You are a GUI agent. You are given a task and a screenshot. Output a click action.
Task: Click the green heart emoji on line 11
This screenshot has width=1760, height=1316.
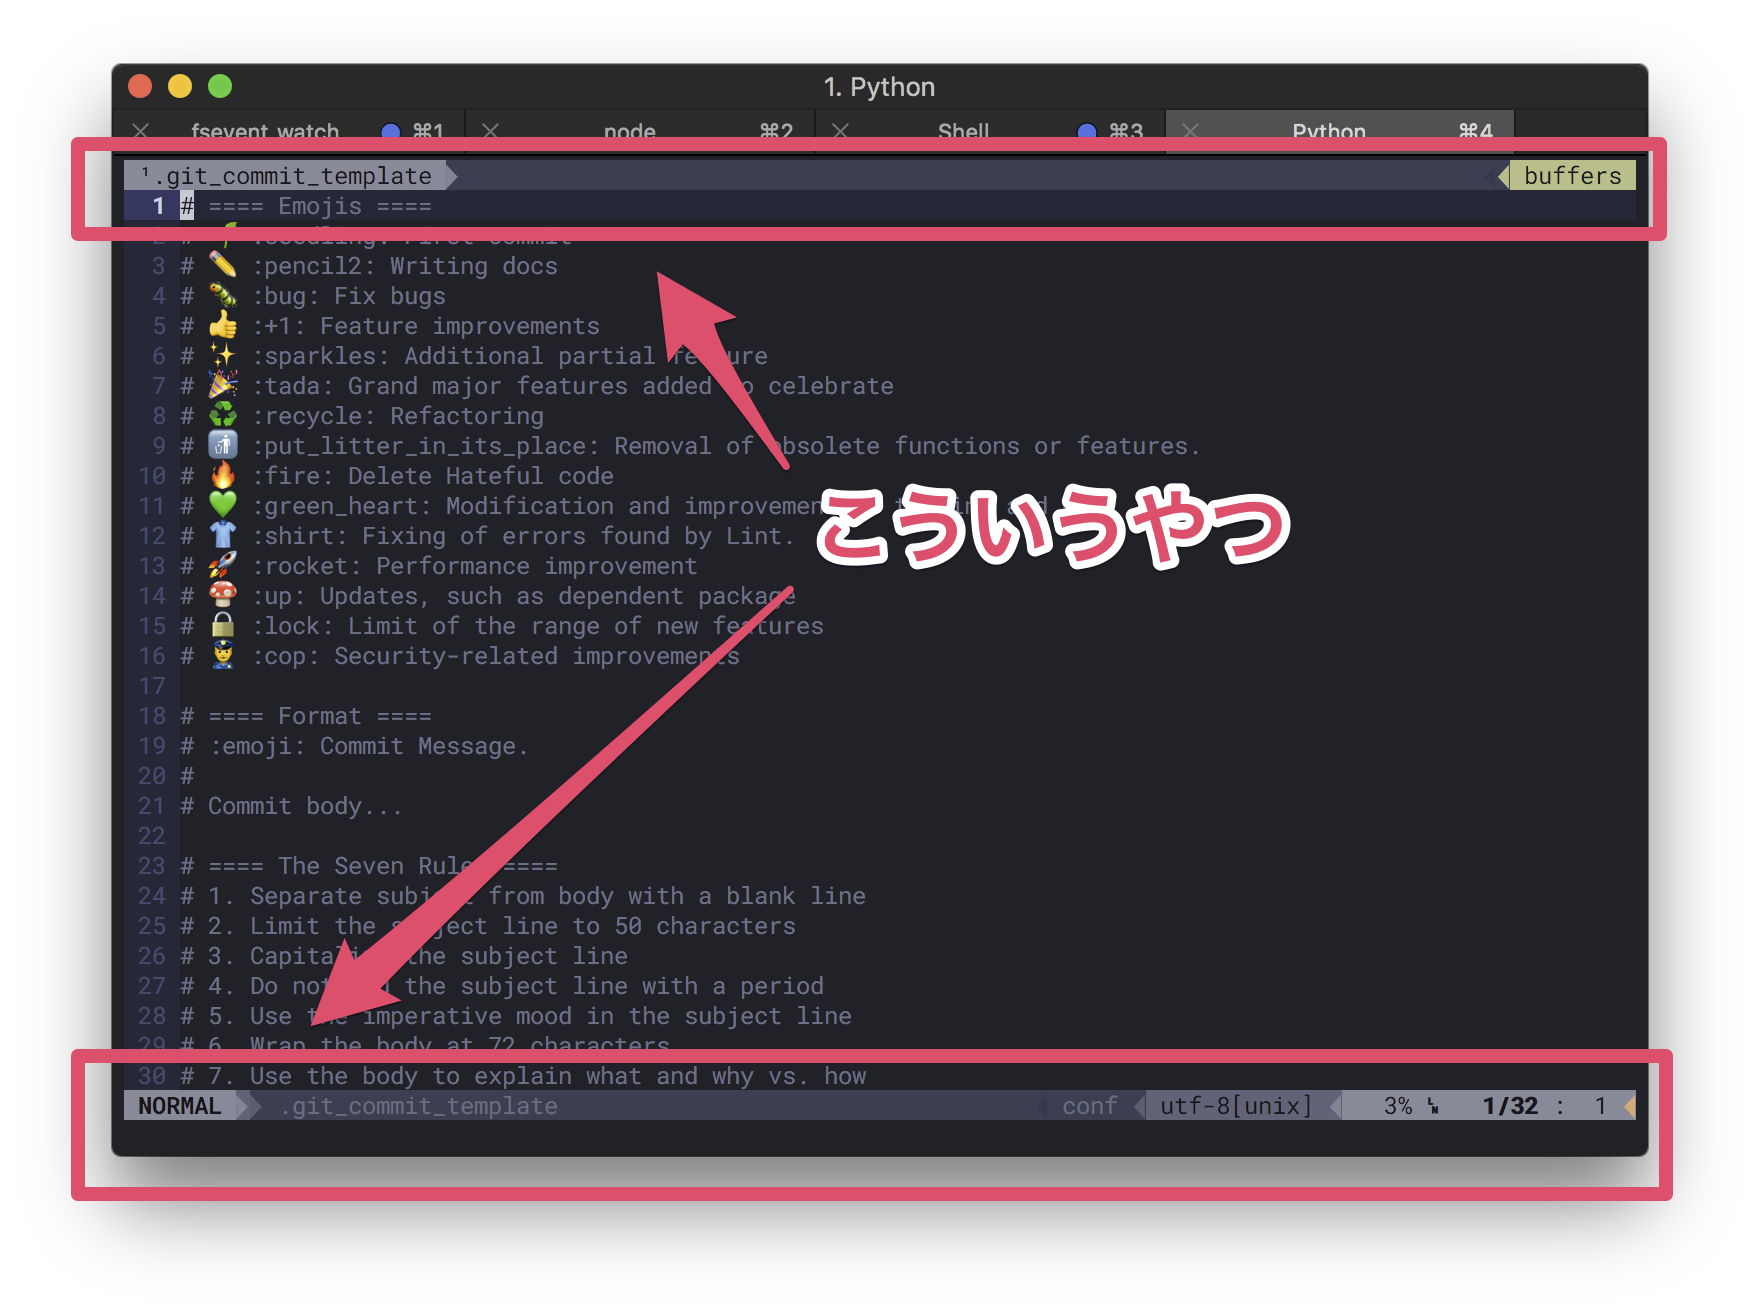coord(223,505)
